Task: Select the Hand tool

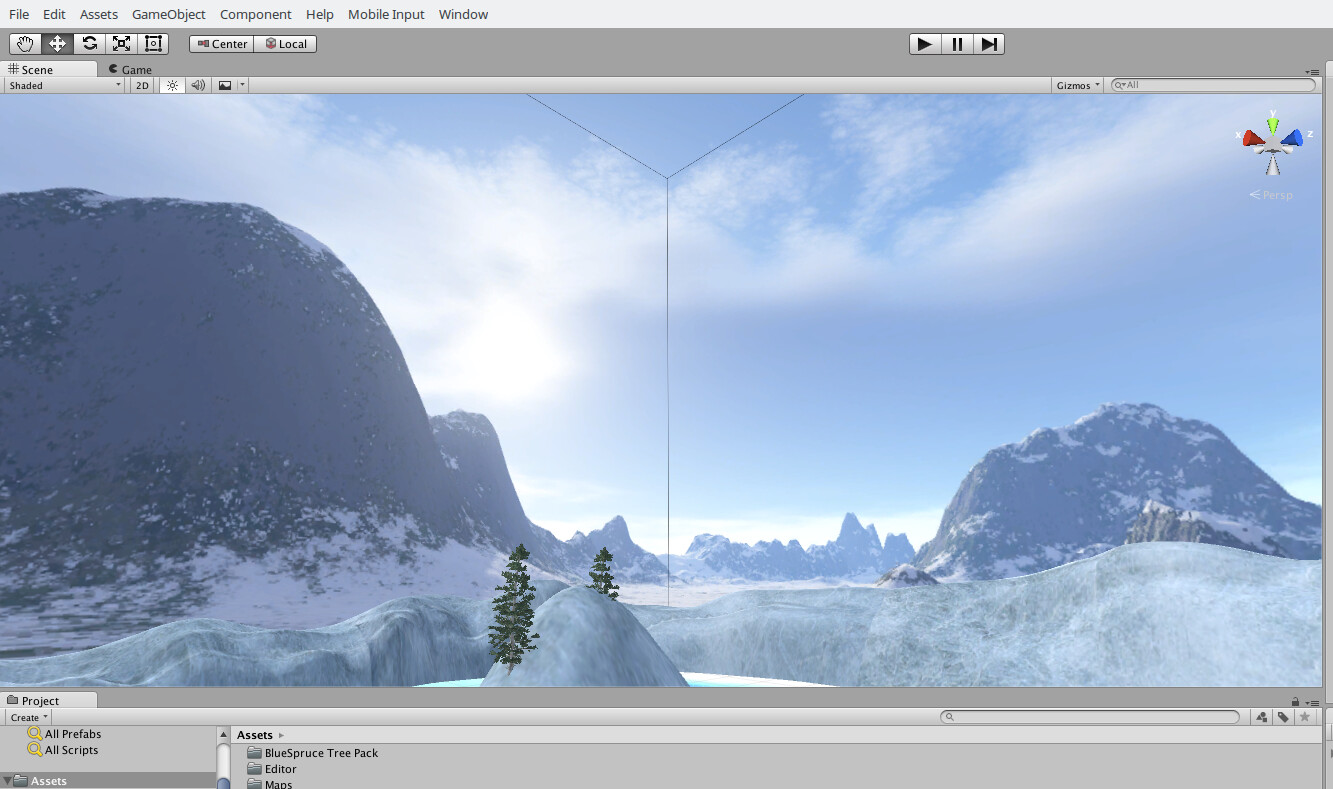Action: 24,43
